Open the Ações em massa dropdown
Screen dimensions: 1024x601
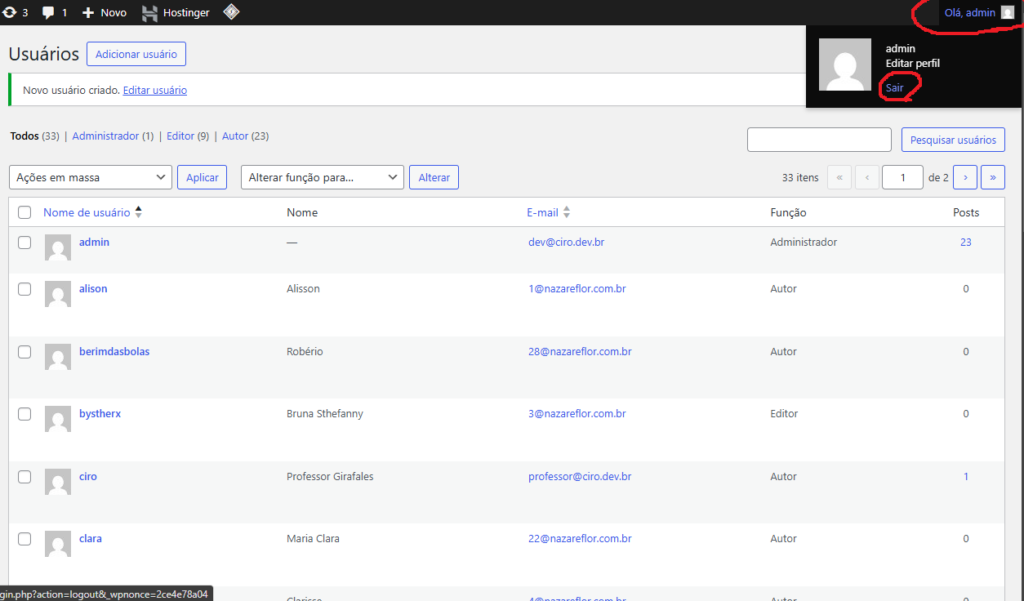pyautogui.click(x=90, y=177)
